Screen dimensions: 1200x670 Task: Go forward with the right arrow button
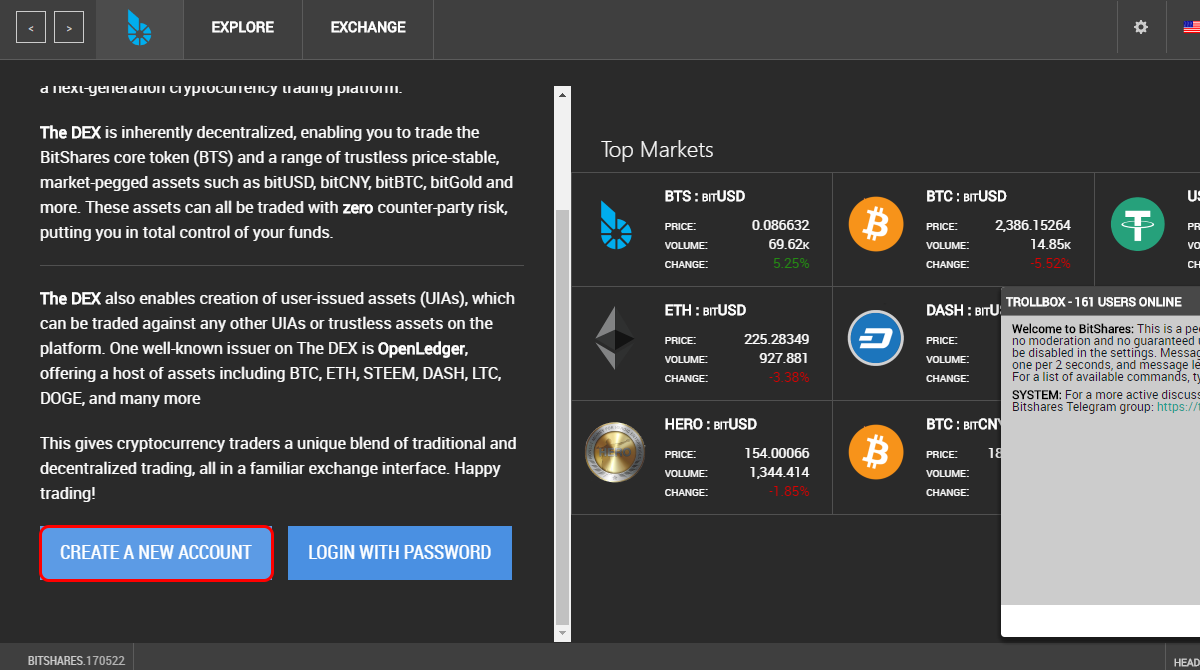[x=69, y=28]
